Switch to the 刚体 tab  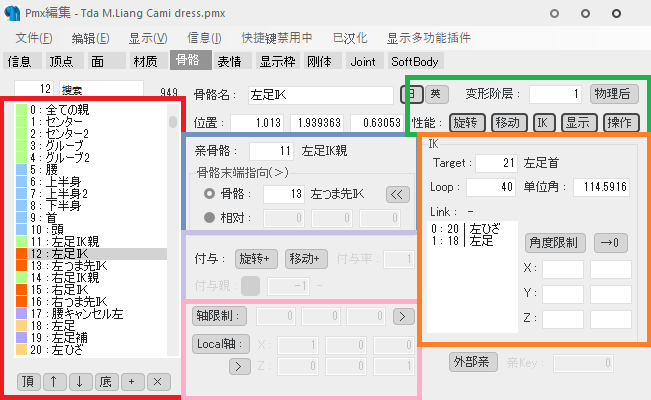point(323,61)
